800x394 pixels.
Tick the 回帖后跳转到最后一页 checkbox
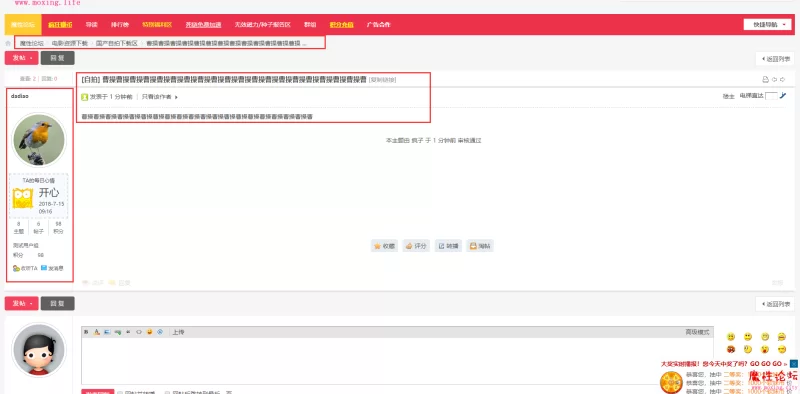coord(167,392)
